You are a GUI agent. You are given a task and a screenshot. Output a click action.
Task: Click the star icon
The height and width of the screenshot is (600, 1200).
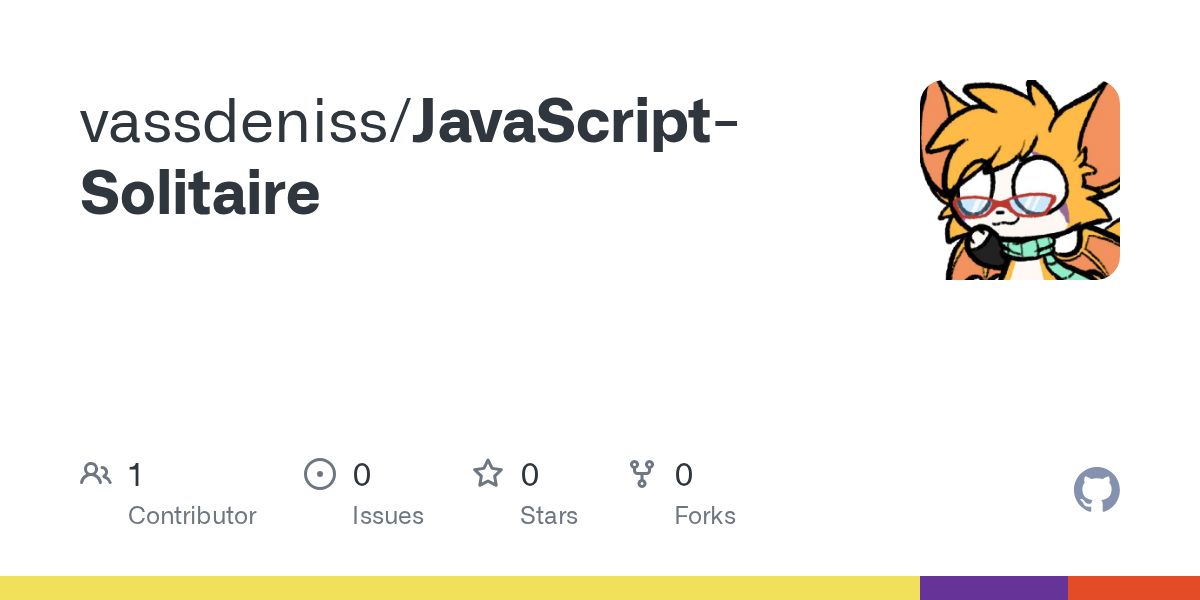488,473
